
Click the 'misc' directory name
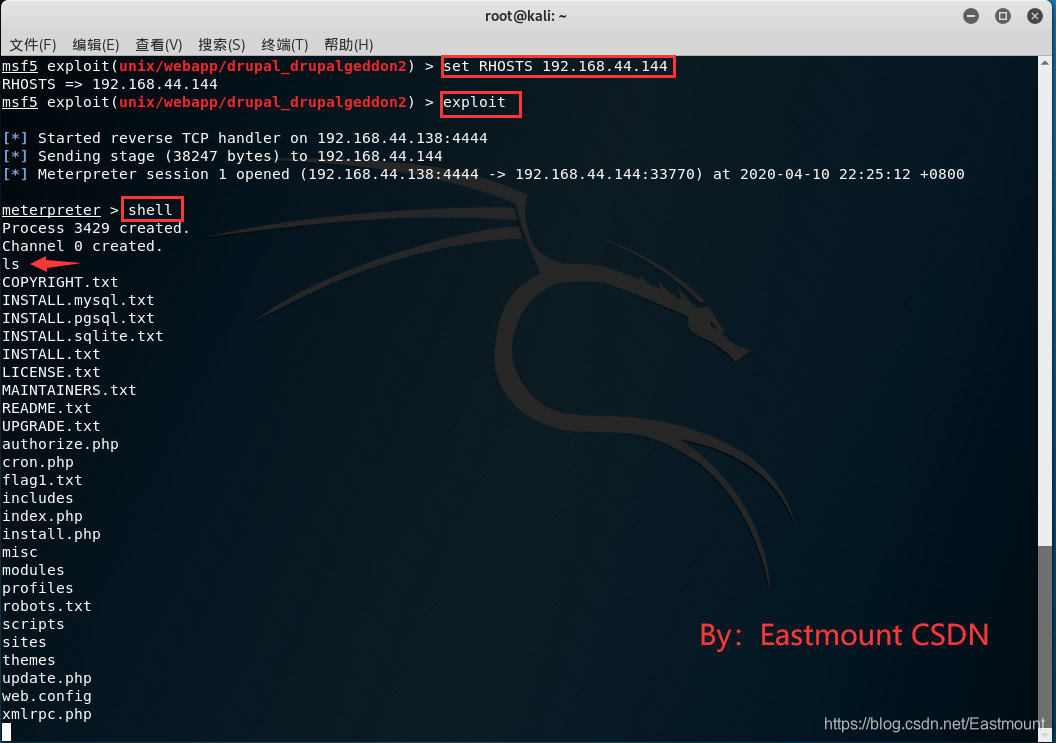(20, 552)
